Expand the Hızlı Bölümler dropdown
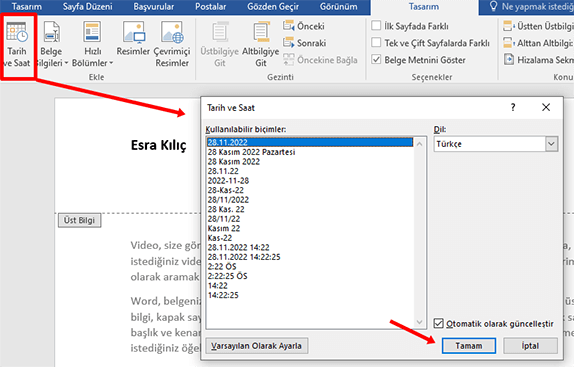 pos(92,45)
